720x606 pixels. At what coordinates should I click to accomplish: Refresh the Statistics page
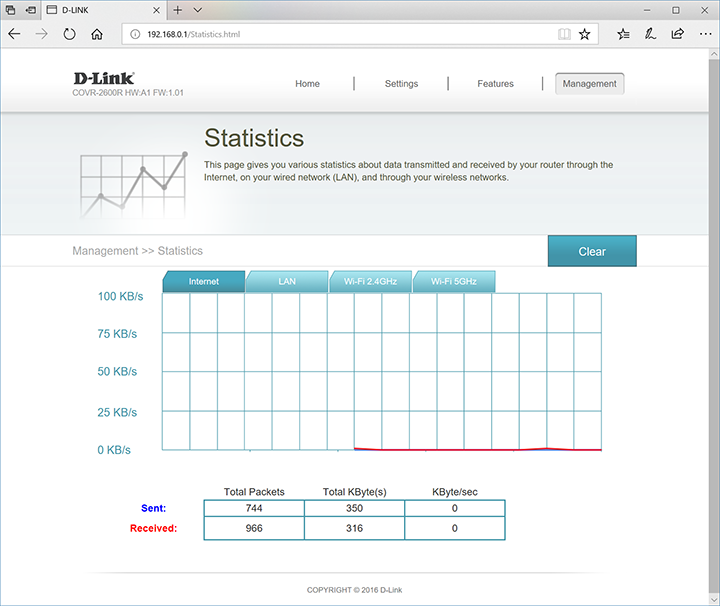[69, 33]
